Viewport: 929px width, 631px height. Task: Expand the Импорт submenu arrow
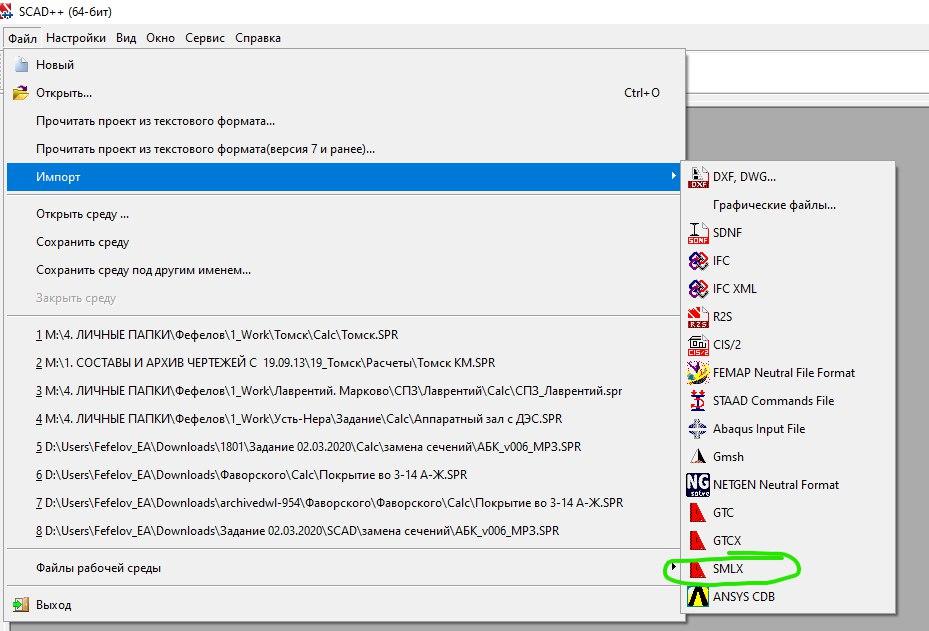[673, 176]
